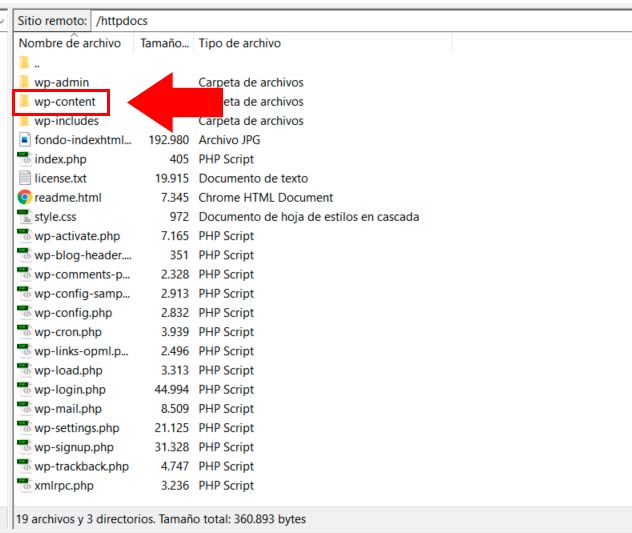The width and height of the screenshot is (632, 533).
Task: Select the xmlrpc.php file name
Action: tap(64, 486)
